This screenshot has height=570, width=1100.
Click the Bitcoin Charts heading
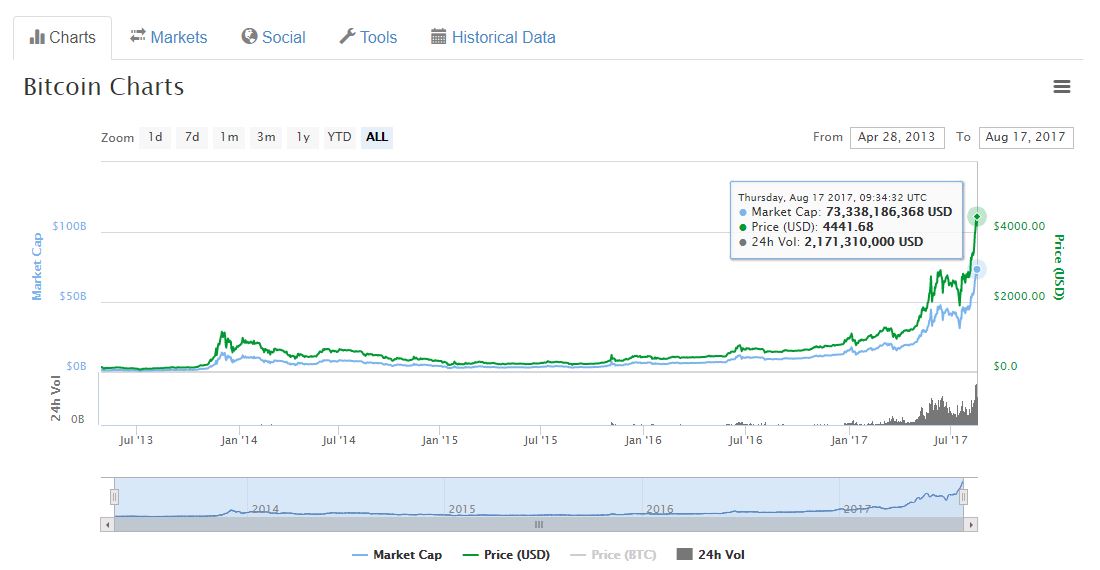(104, 86)
